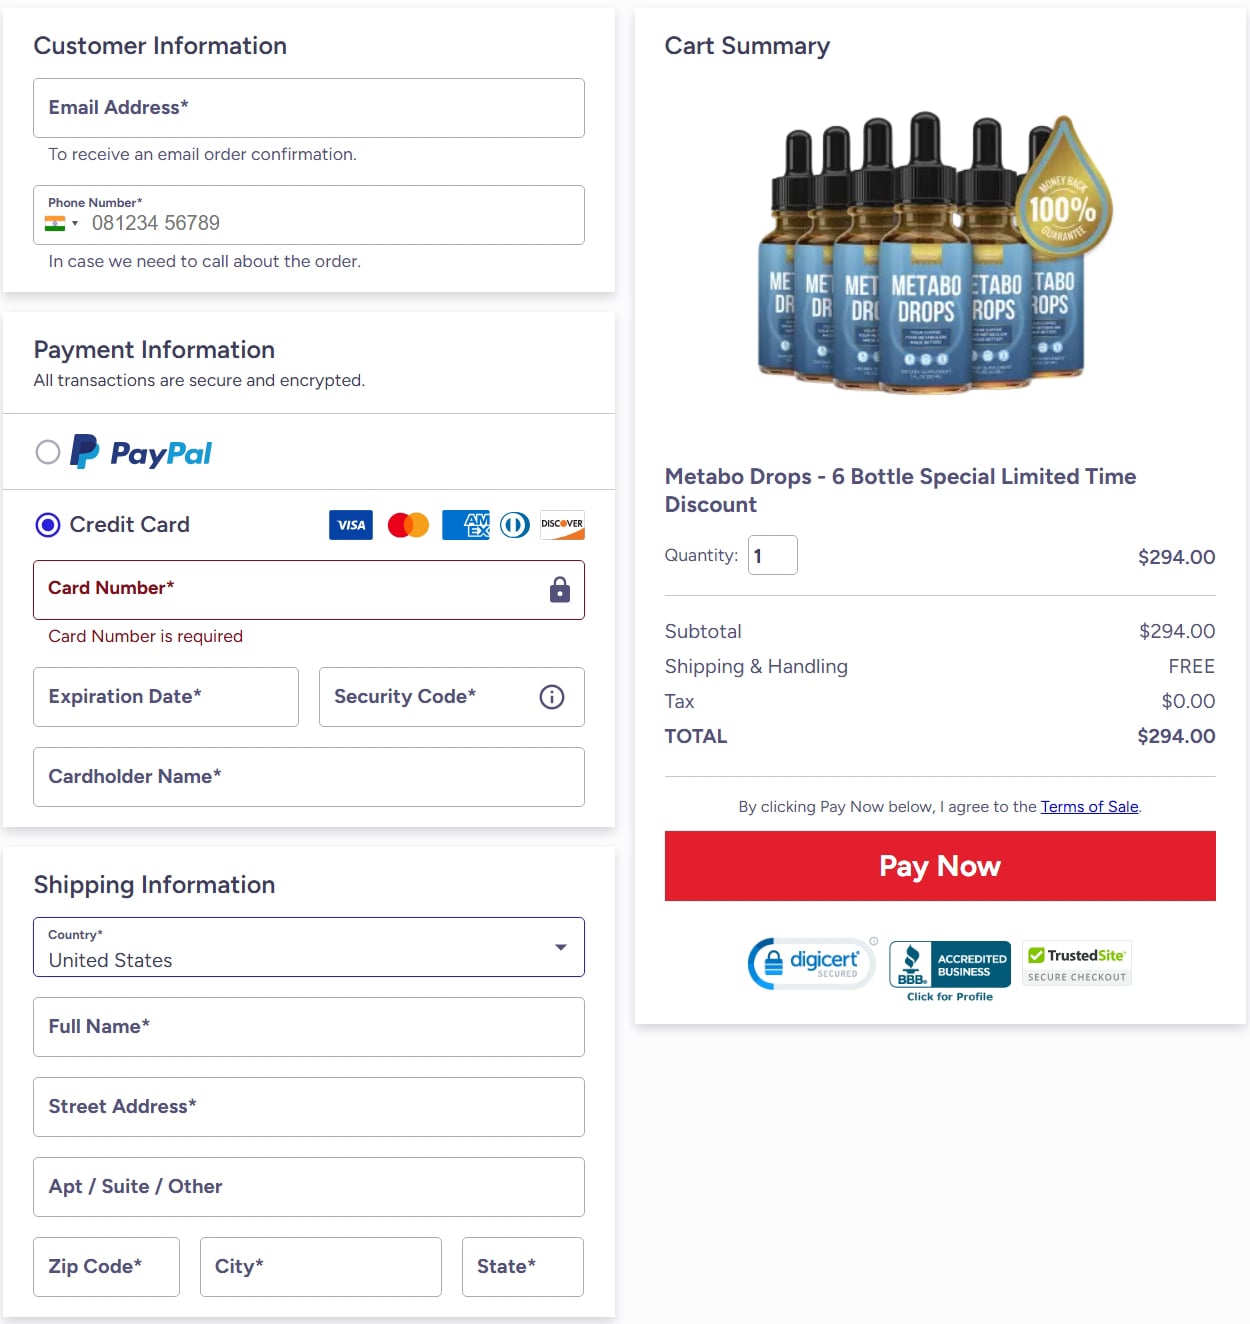Viewport: 1250px width, 1324px height.
Task: Click the security code info icon
Action: point(552,697)
